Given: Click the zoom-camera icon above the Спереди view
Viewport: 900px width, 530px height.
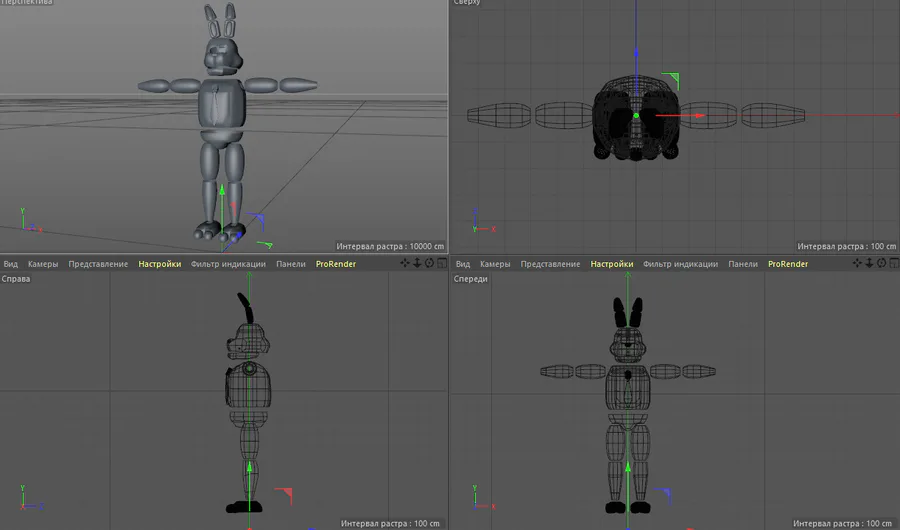Looking at the screenshot, I should tap(870, 263).
